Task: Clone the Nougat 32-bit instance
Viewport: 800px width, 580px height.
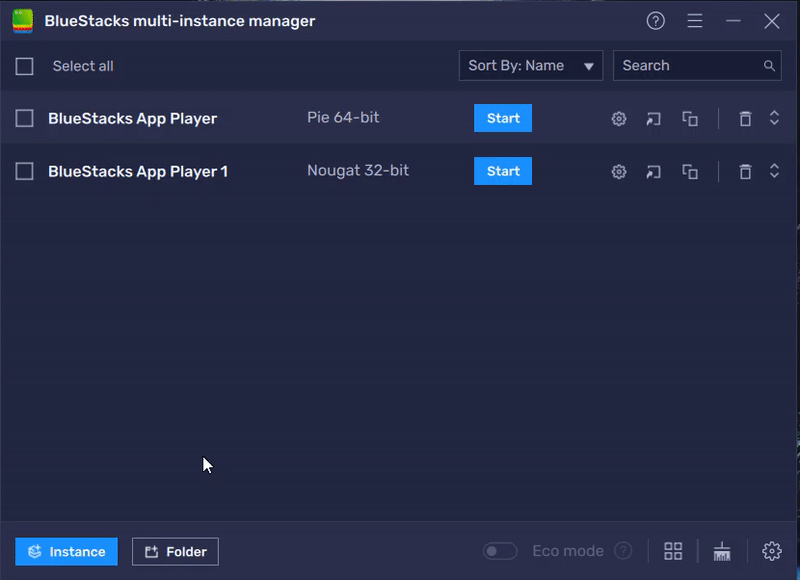Action: coord(690,172)
